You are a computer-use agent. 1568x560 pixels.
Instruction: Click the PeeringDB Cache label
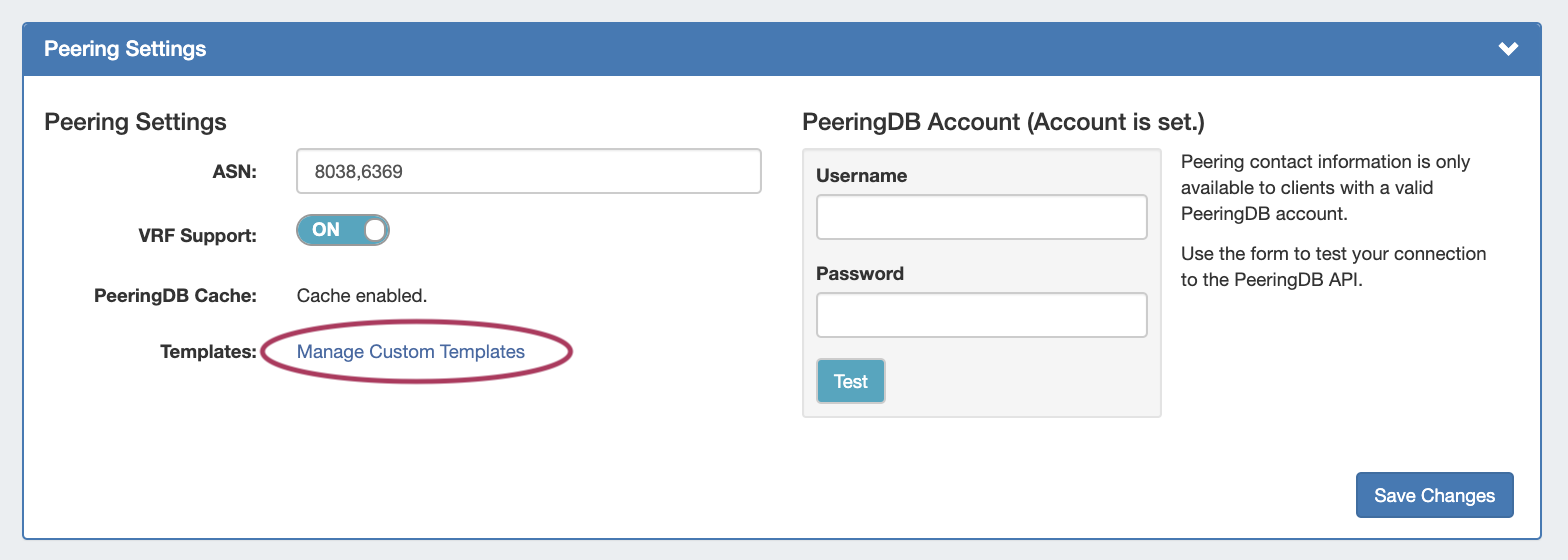click(x=175, y=296)
